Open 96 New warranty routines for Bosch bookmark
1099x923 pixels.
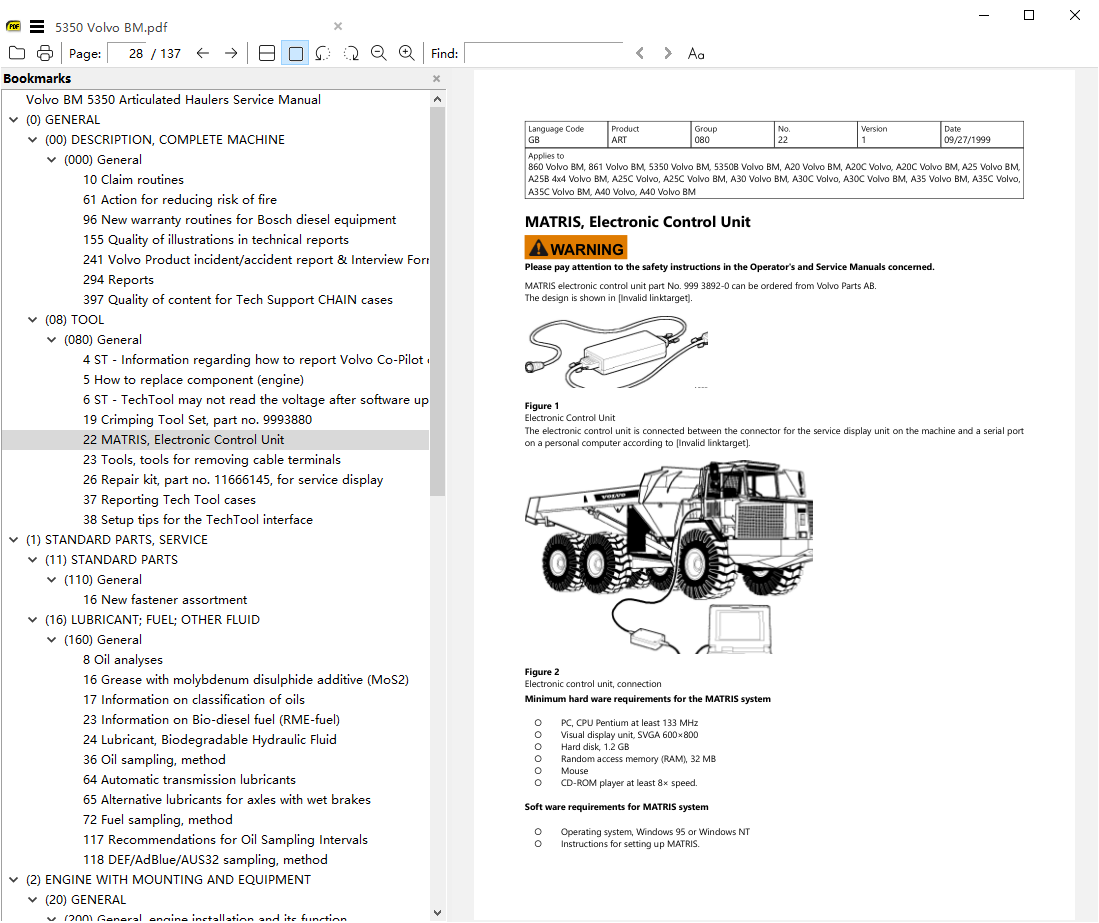(x=239, y=219)
